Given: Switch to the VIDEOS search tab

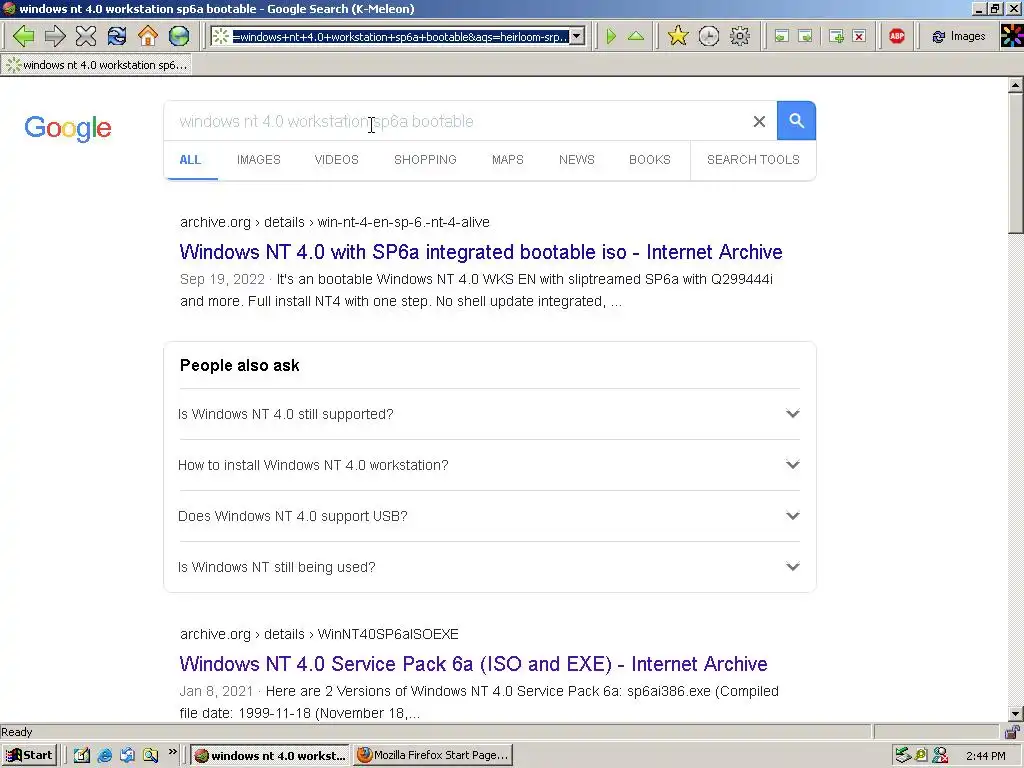Looking at the screenshot, I should click(336, 160).
